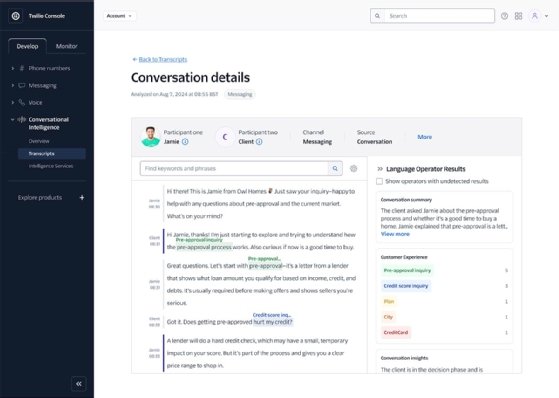Click Source Conversation value
This screenshot has height=398, width=559.
374,142
